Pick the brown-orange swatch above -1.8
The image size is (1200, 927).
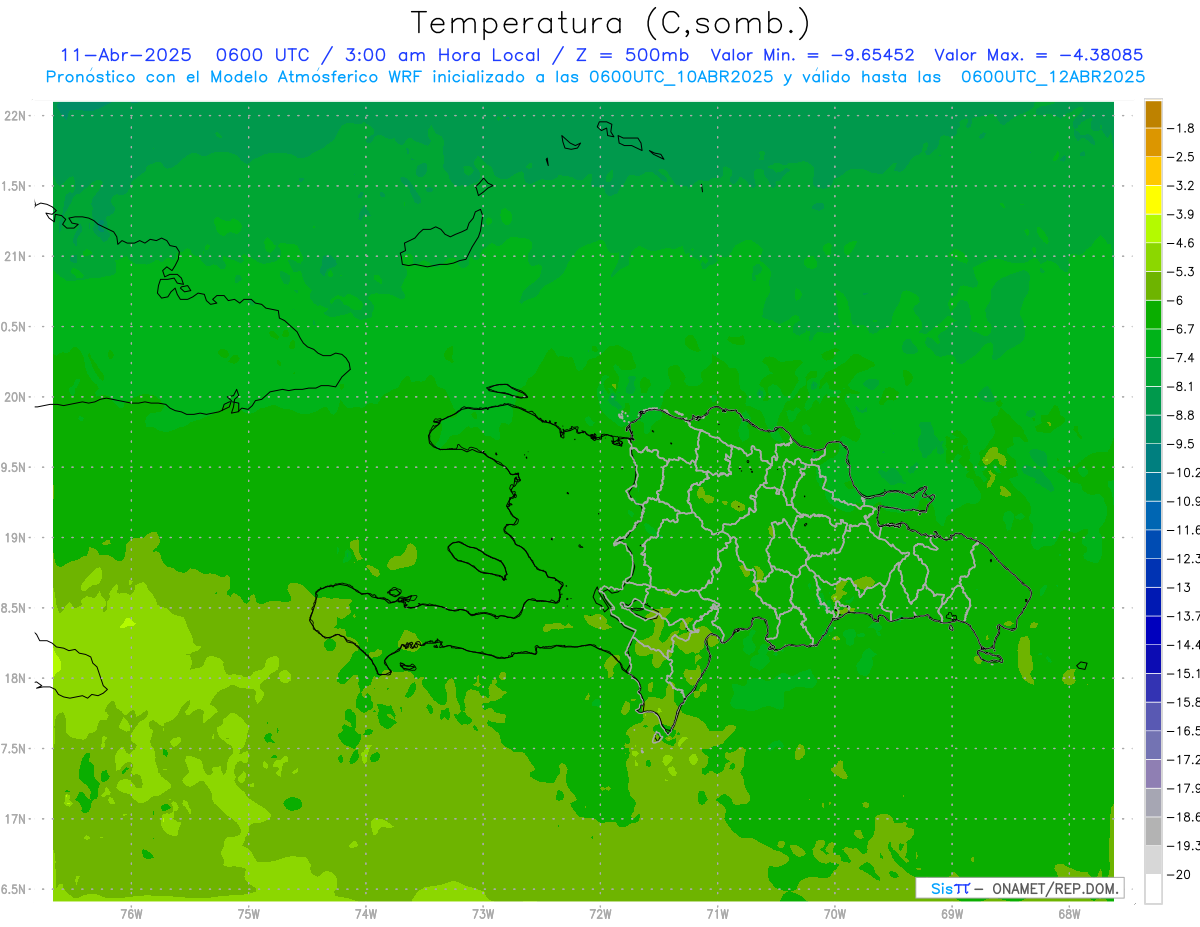[1153, 114]
